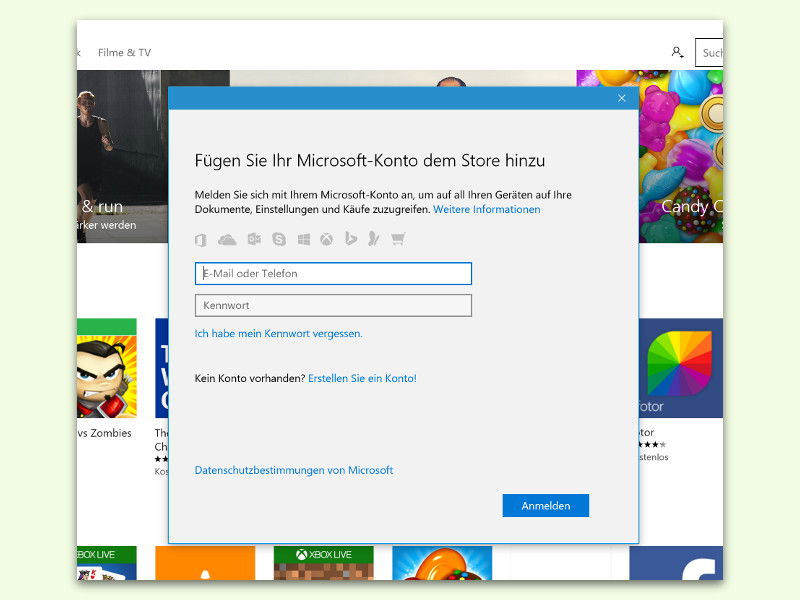The image size is (800, 600).
Task: Open the vs Zombies game tile
Action: (107, 368)
